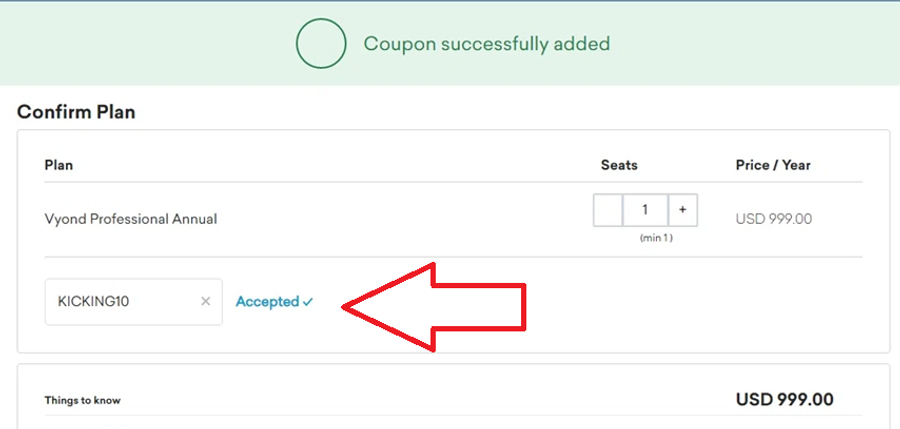Focus the coupon code input field
900x429 pixels.
pos(120,301)
